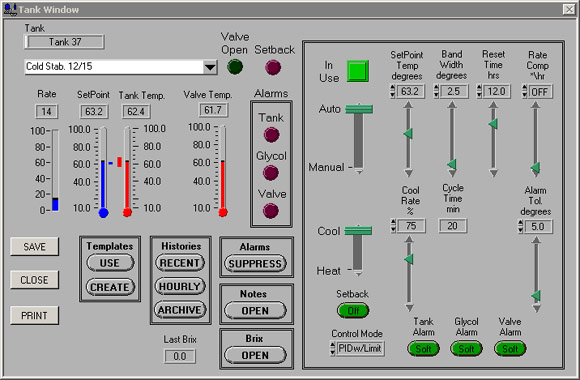The image size is (580, 380).
Task: Click the Valve Open indicator light
Action: (x=235, y=67)
